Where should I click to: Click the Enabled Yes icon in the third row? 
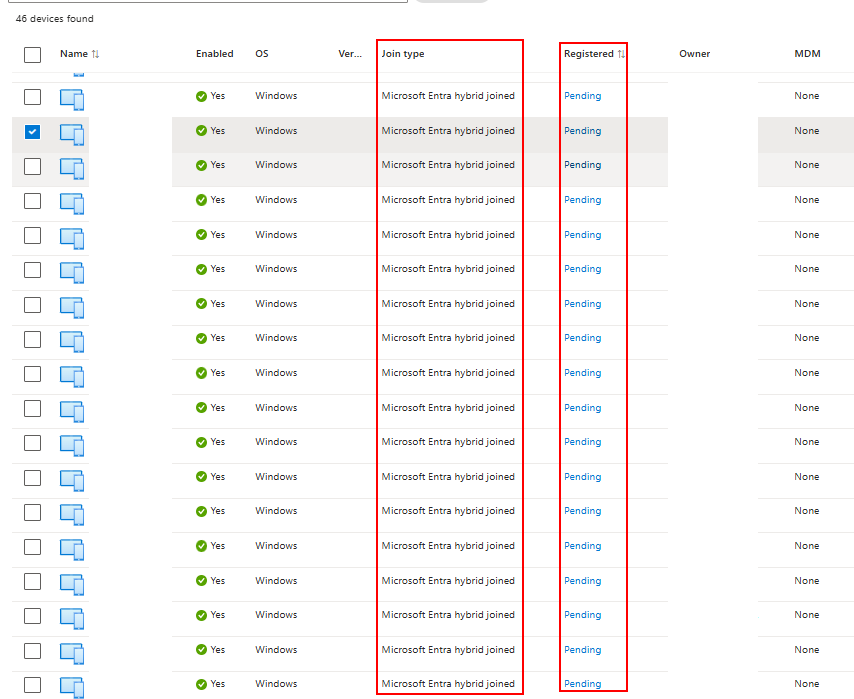199,164
